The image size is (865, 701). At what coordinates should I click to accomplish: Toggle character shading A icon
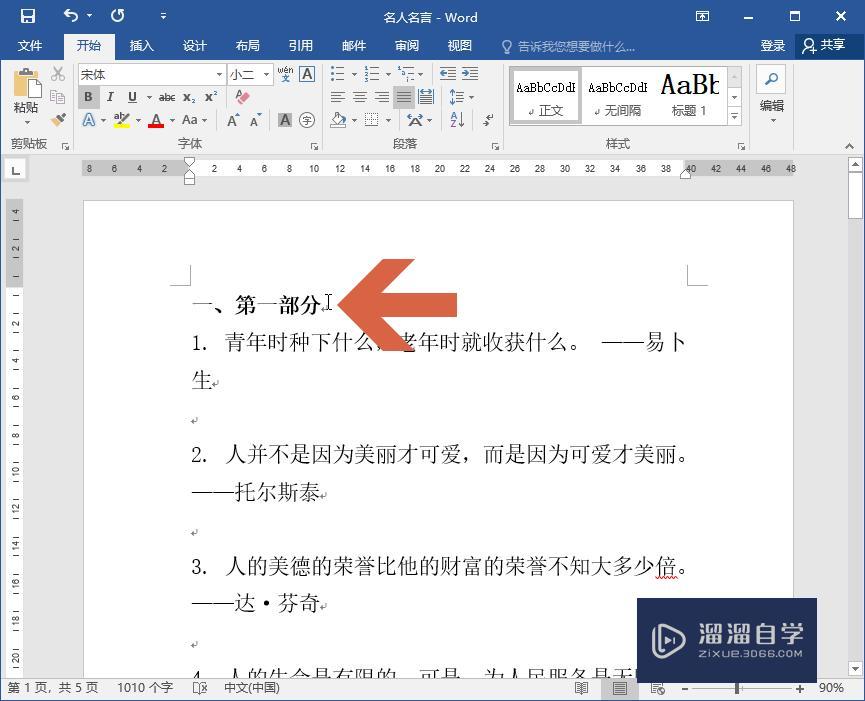click(285, 120)
